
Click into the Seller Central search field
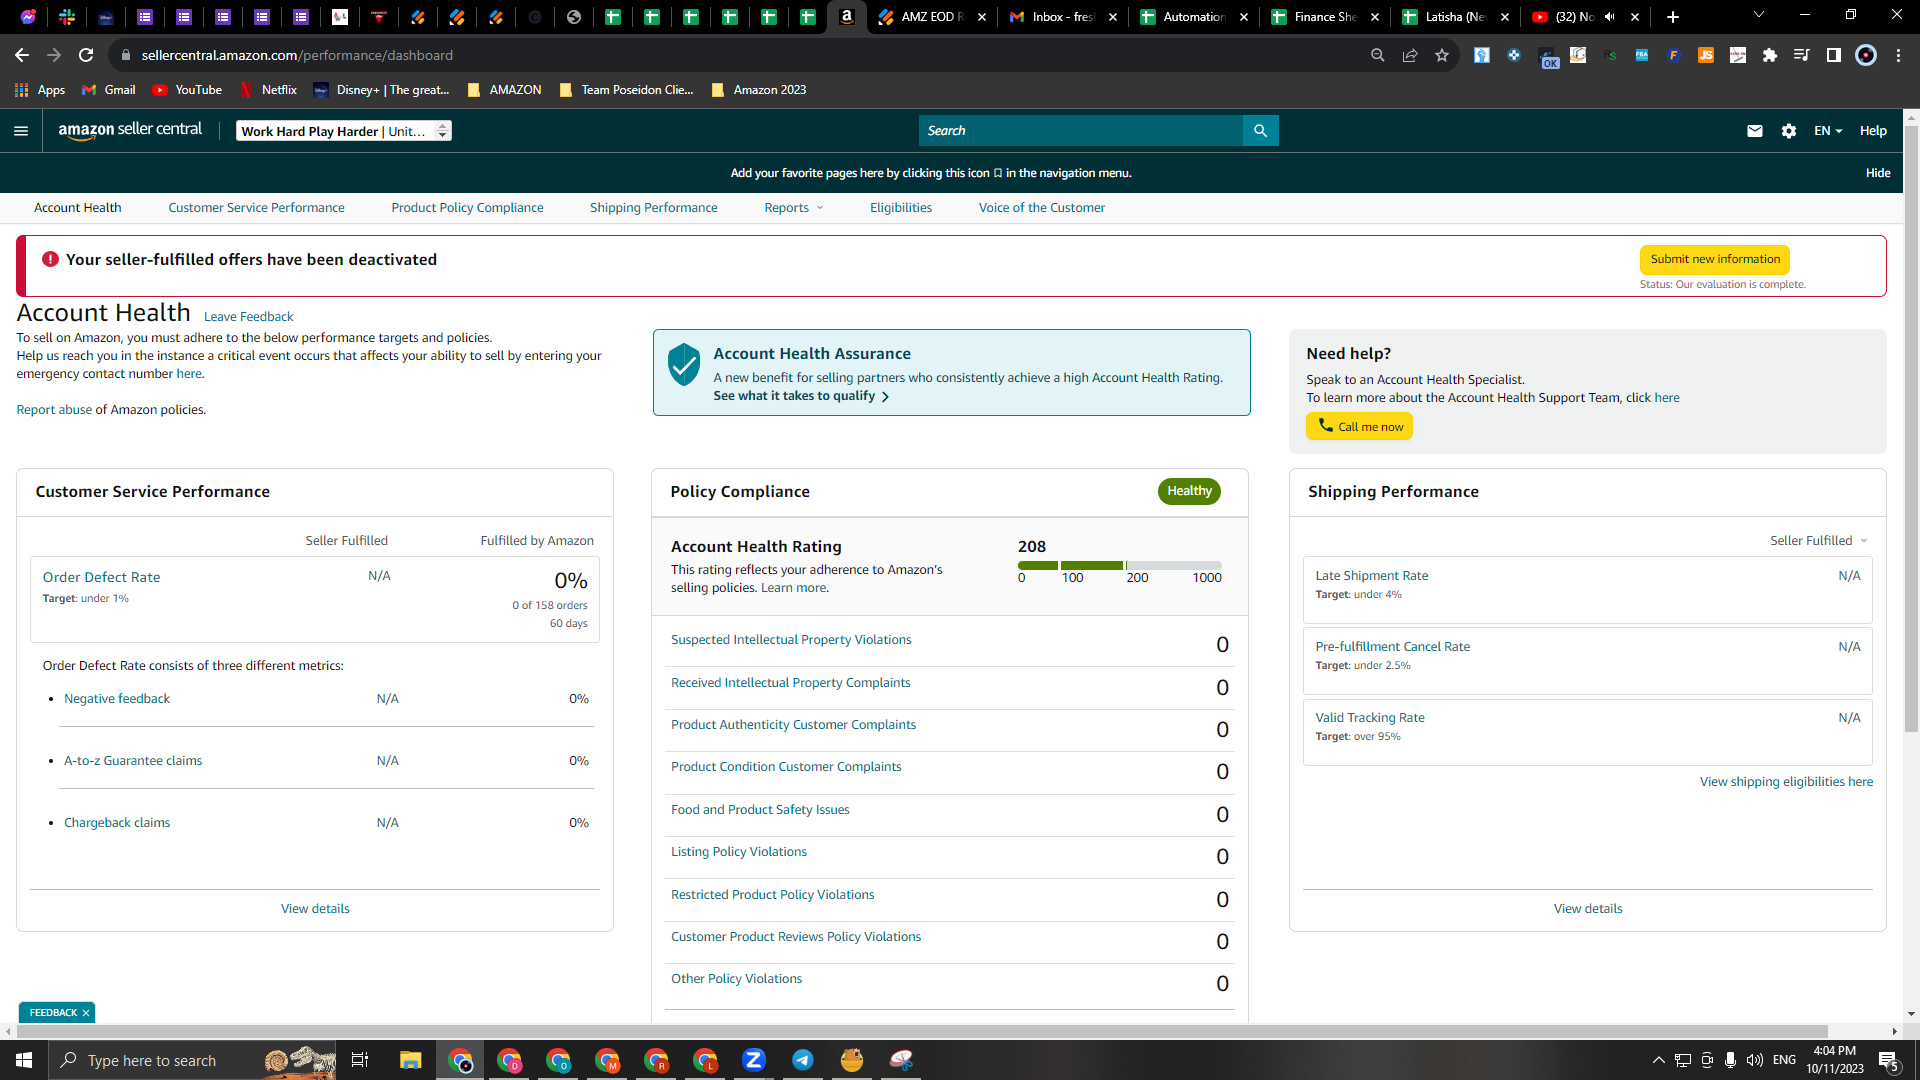(1080, 131)
